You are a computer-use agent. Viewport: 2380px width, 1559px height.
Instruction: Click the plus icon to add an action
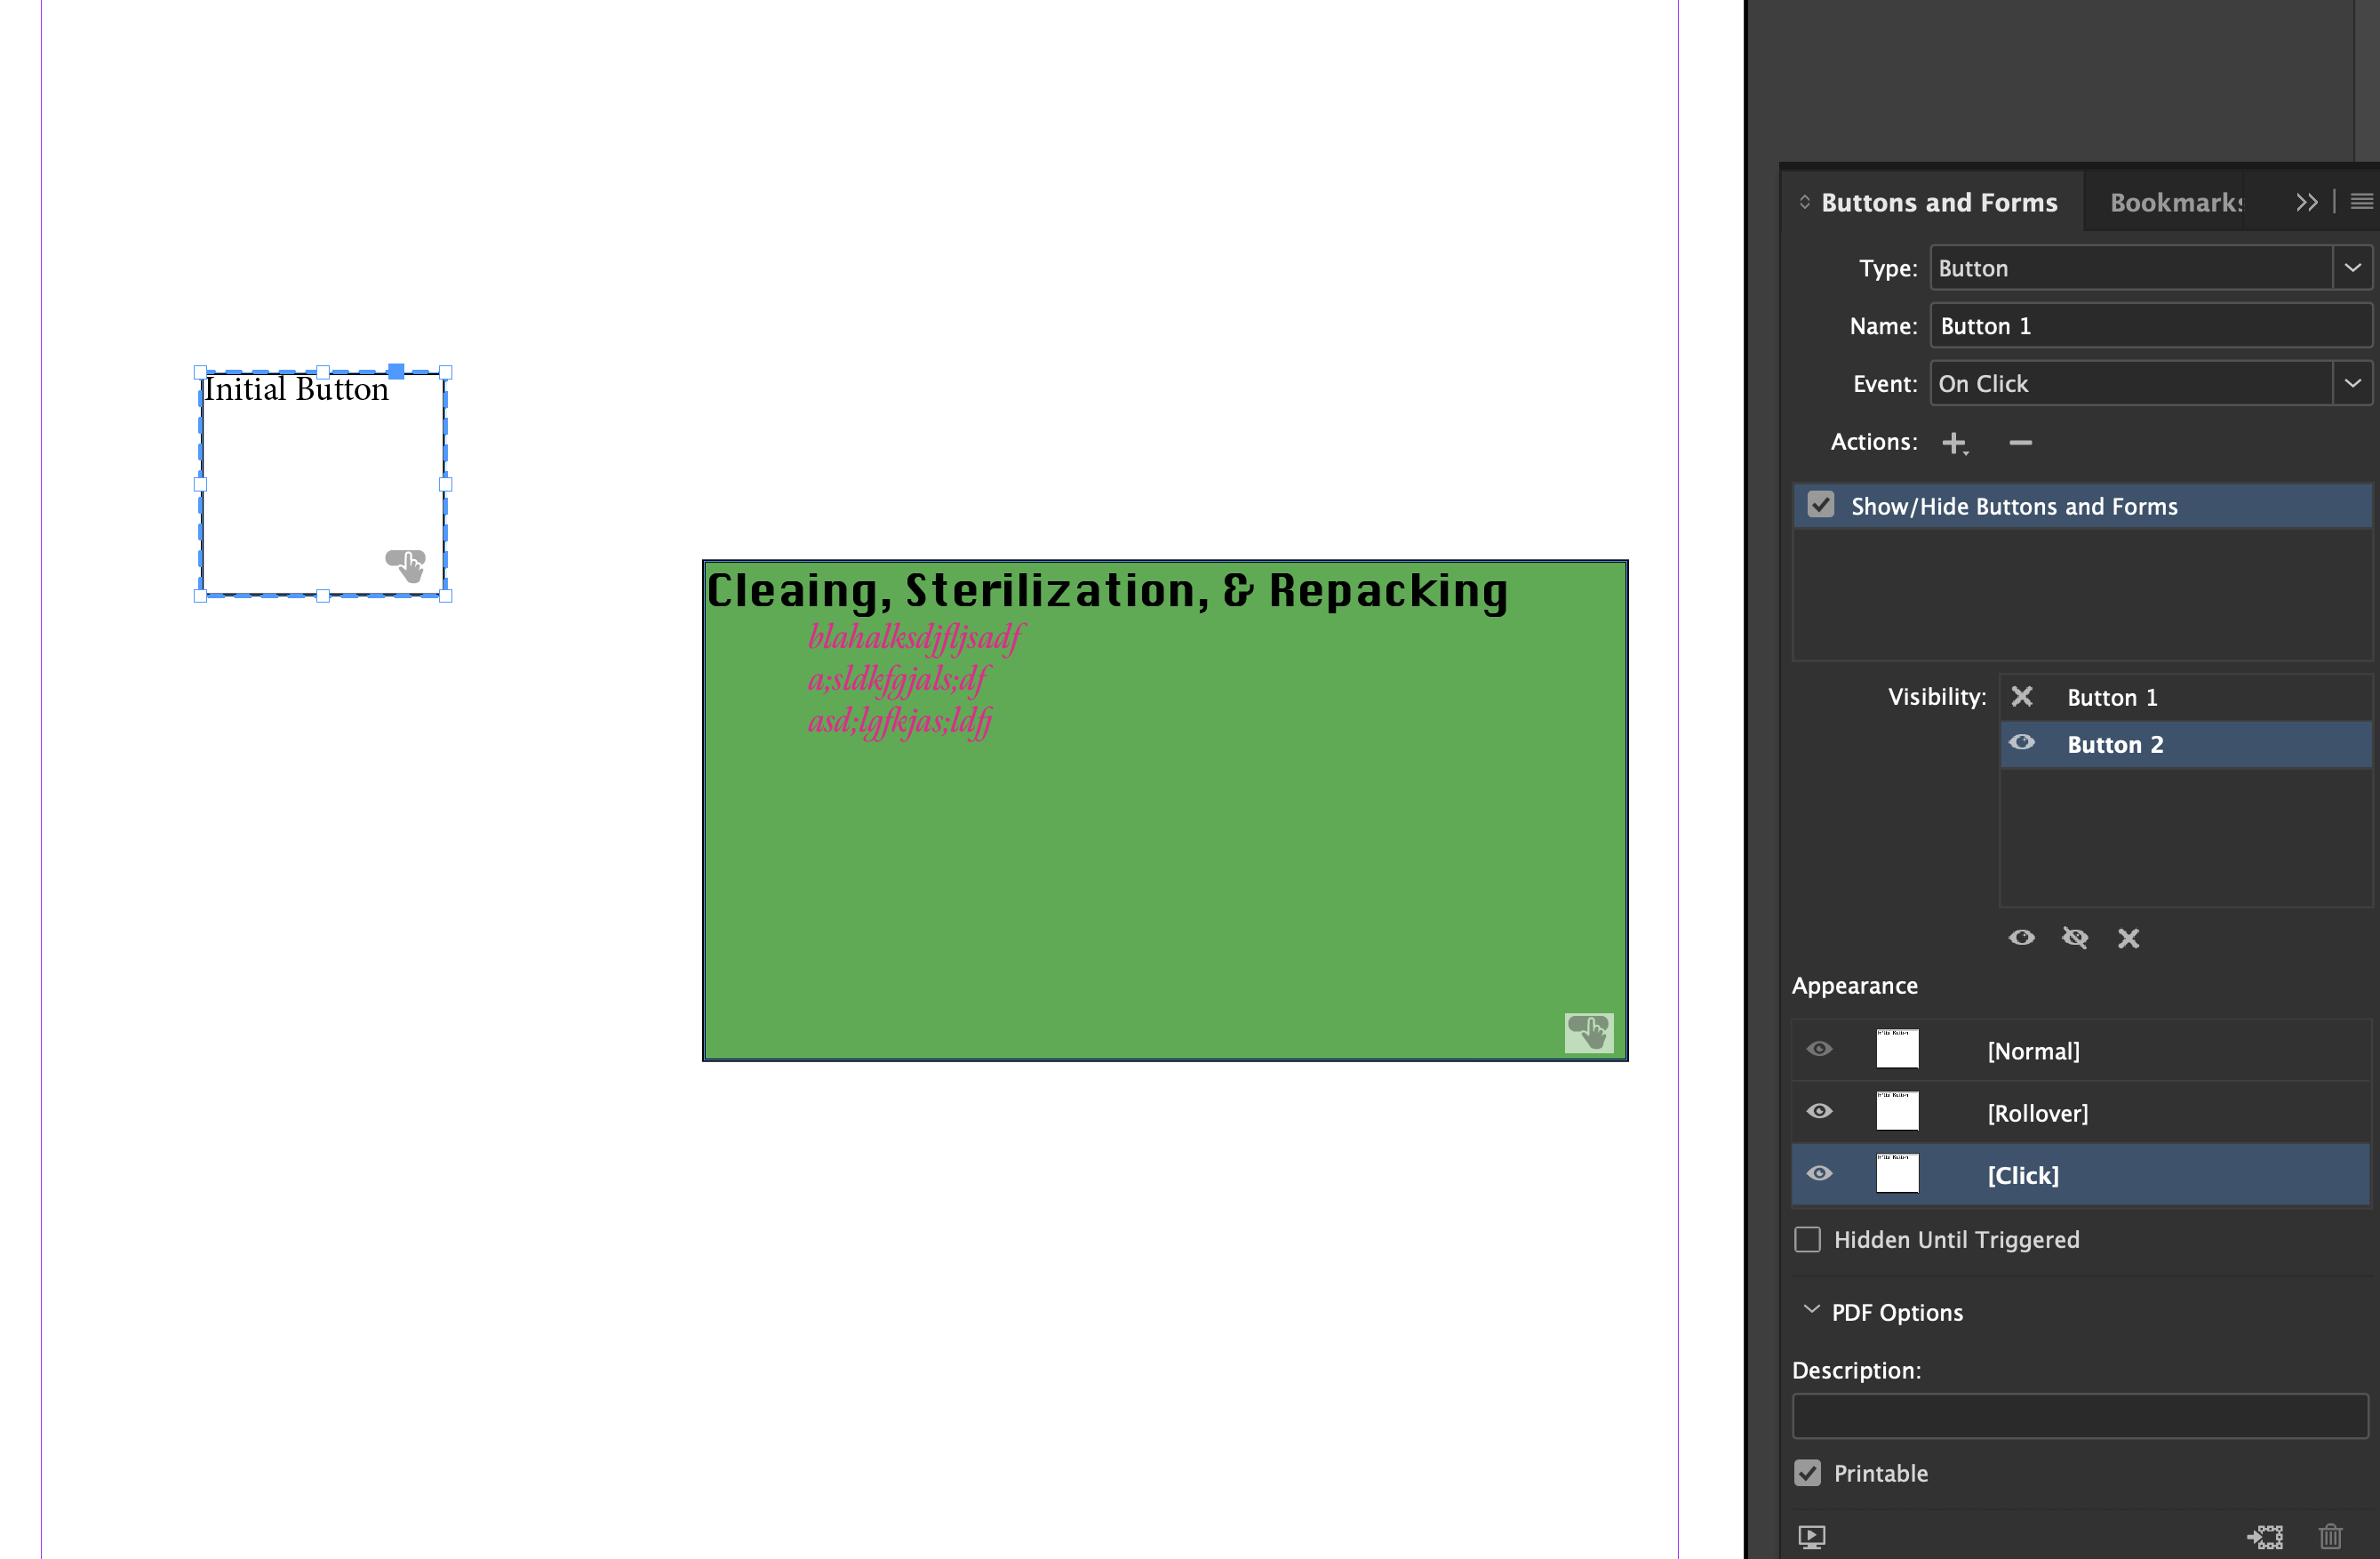tap(1956, 442)
